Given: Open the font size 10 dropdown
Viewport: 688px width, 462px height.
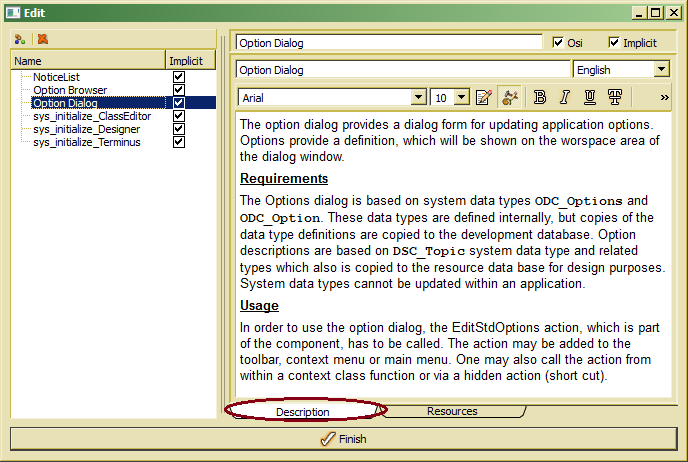Looking at the screenshot, I should (x=461, y=97).
